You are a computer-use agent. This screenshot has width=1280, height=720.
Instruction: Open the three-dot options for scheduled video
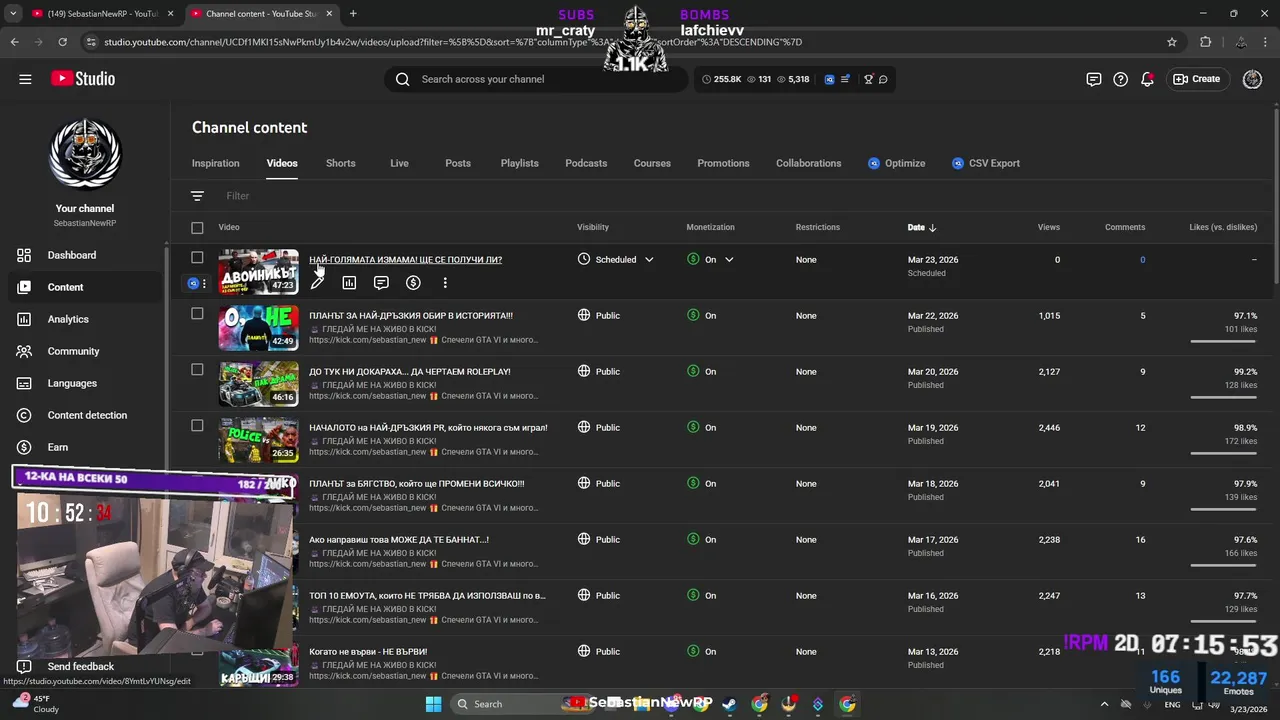pyautogui.click(x=445, y=283)
